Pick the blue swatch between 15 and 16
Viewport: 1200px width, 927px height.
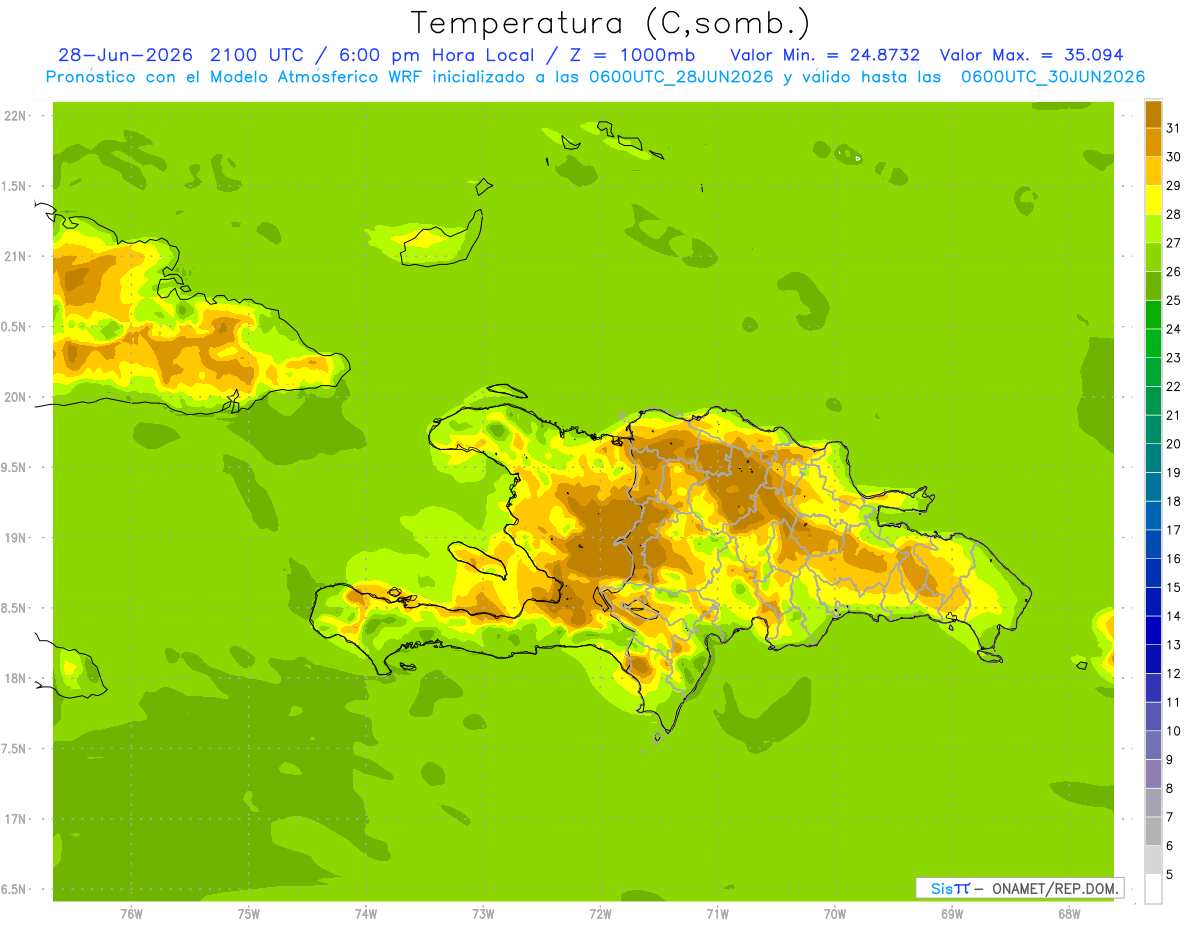click(1153, 573)
